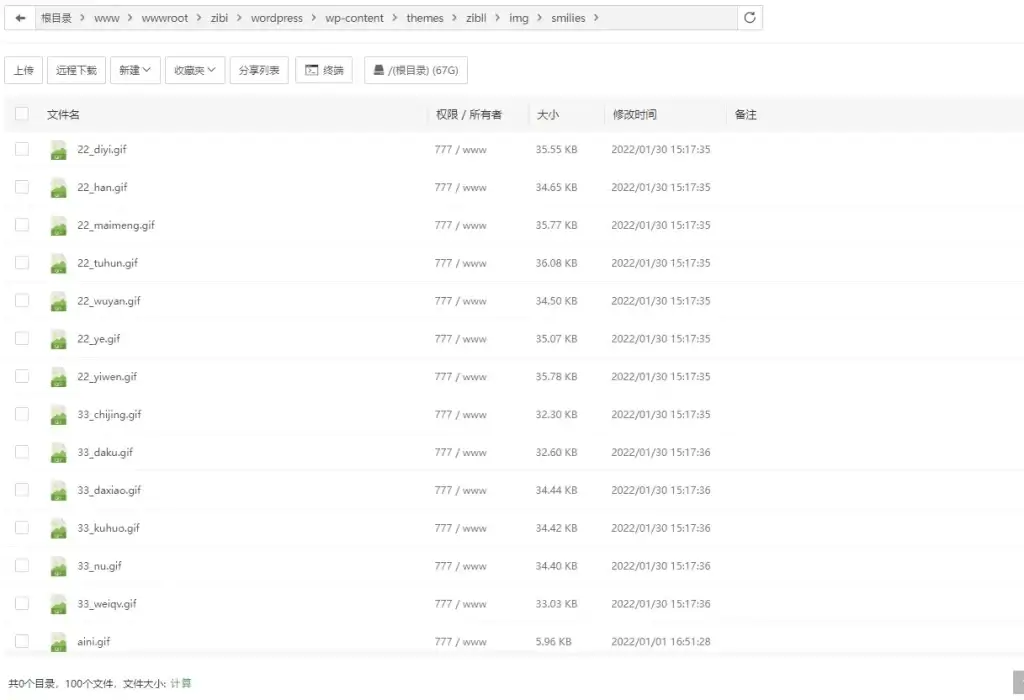Click the 22_diyi.gif file icon
Screen dimensions: 1024x700
(x=58, y=150)
